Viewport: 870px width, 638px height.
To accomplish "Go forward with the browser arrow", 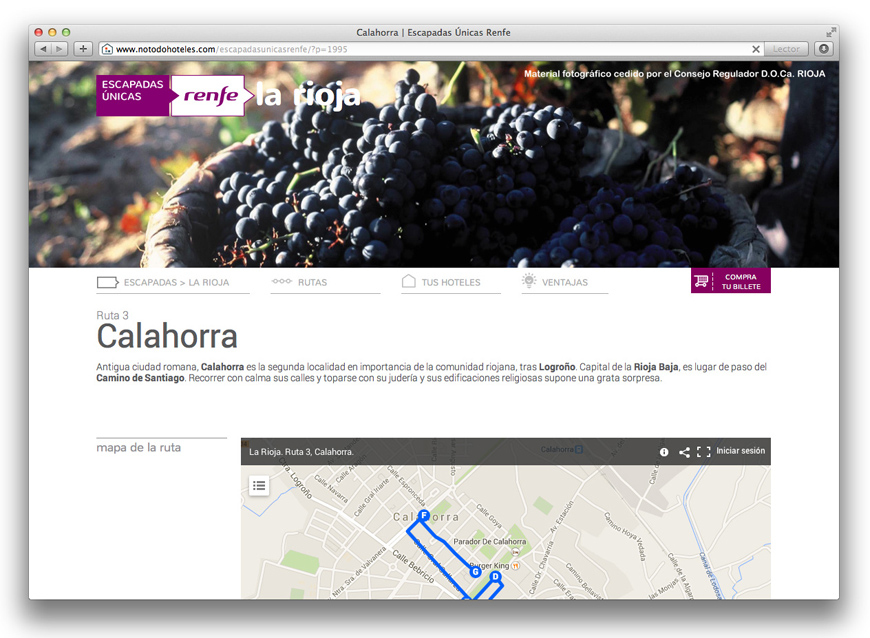I will (59, 49).
